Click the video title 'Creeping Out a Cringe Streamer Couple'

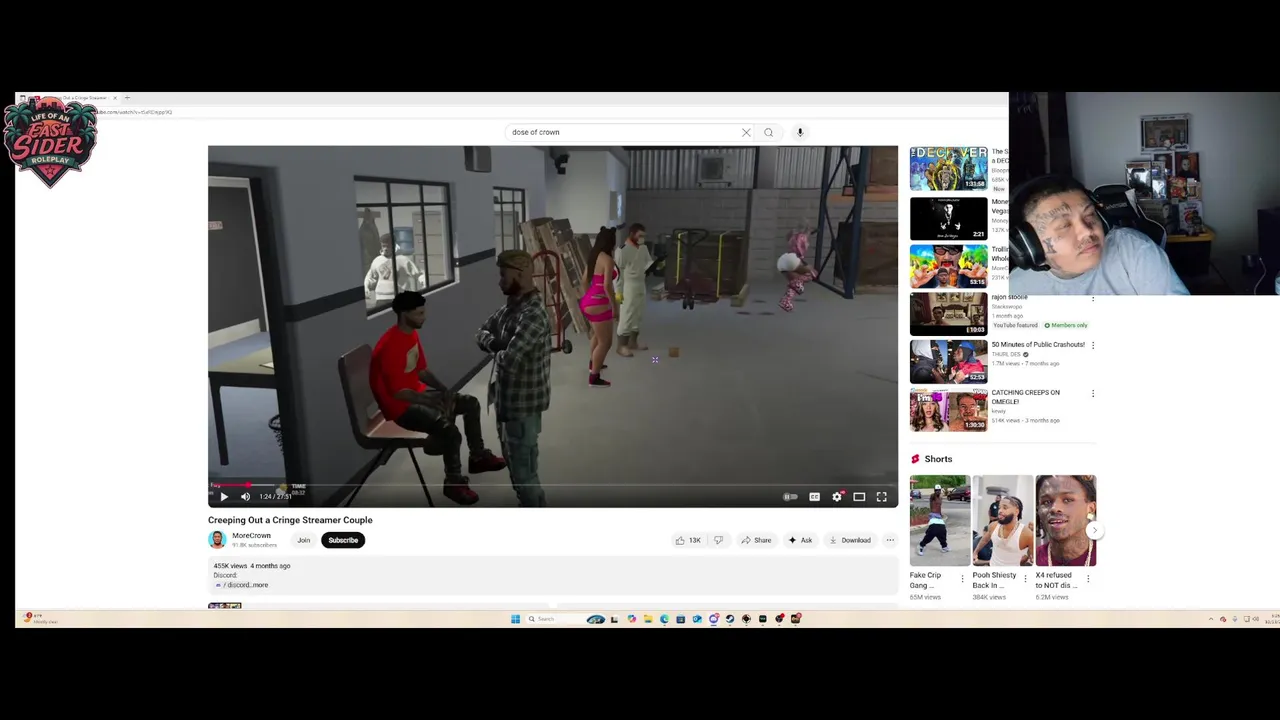[290, 520]
